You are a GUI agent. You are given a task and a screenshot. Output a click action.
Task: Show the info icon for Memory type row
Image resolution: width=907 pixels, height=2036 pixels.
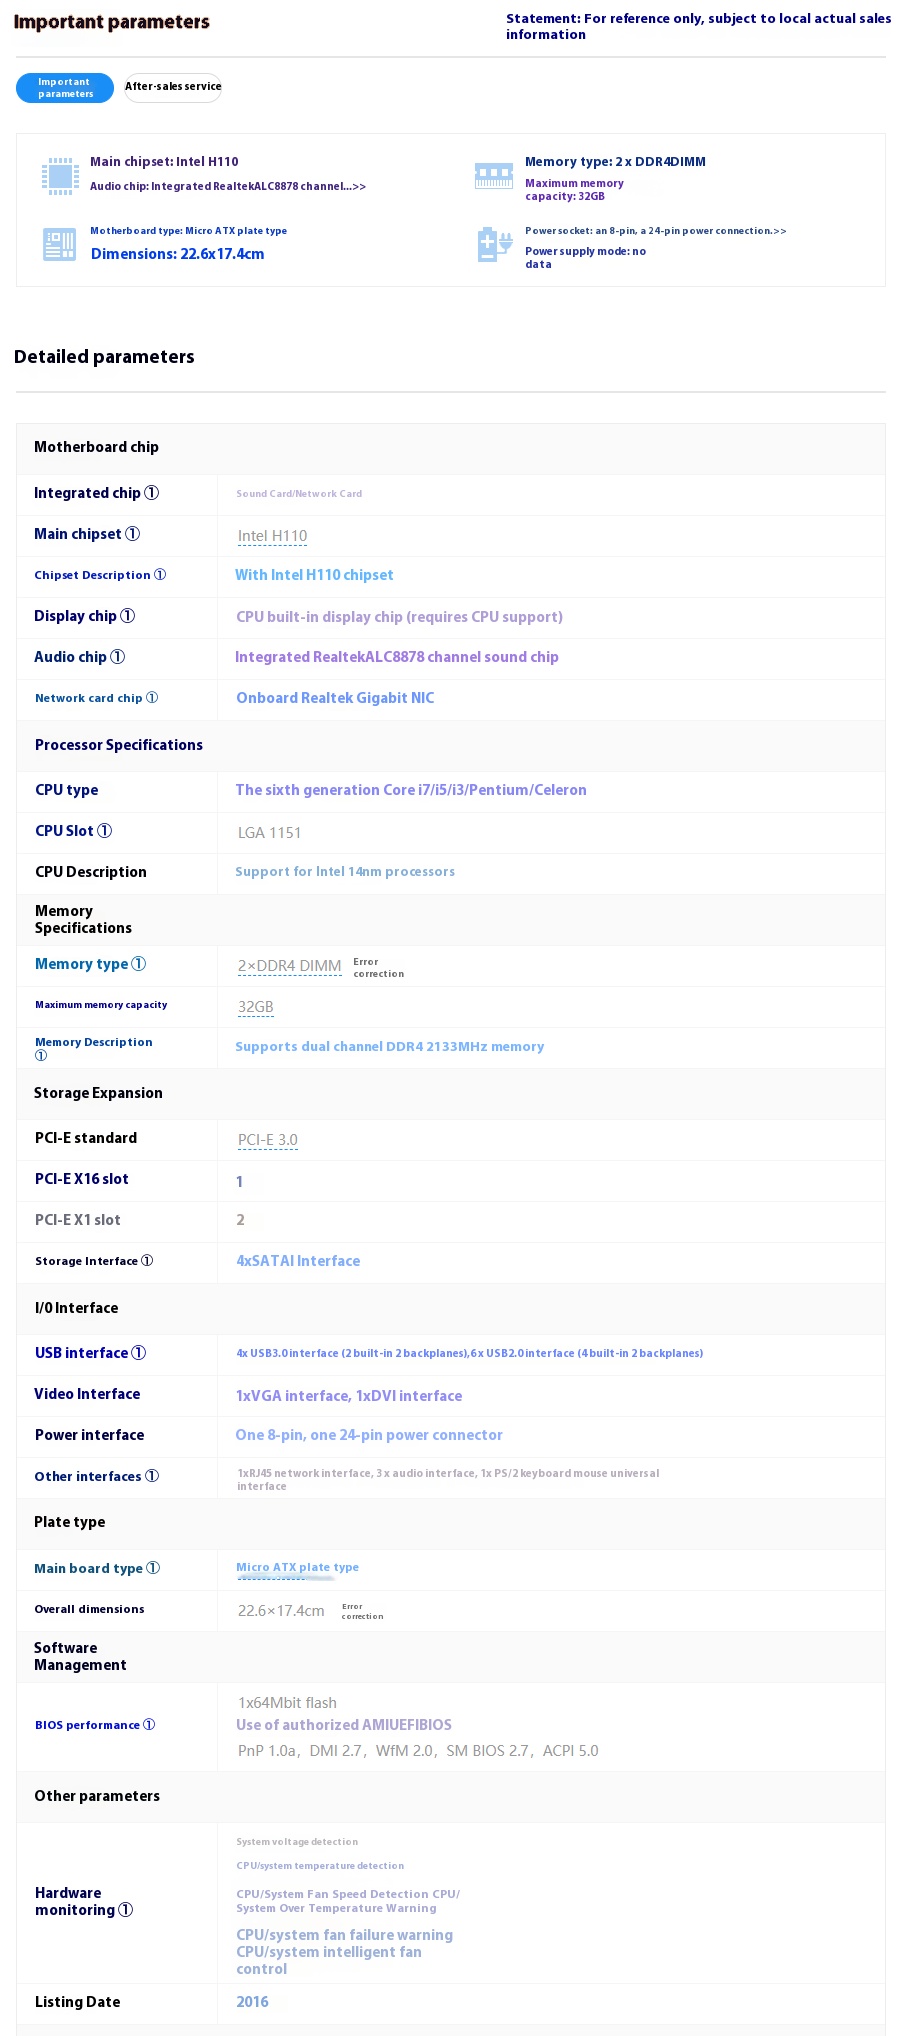(139, 964)
